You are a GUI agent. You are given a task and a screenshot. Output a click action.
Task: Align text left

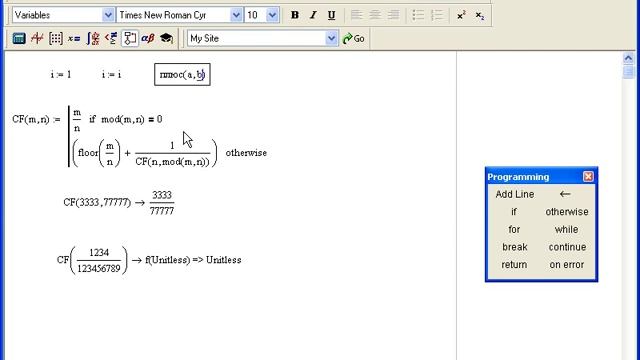356,15
